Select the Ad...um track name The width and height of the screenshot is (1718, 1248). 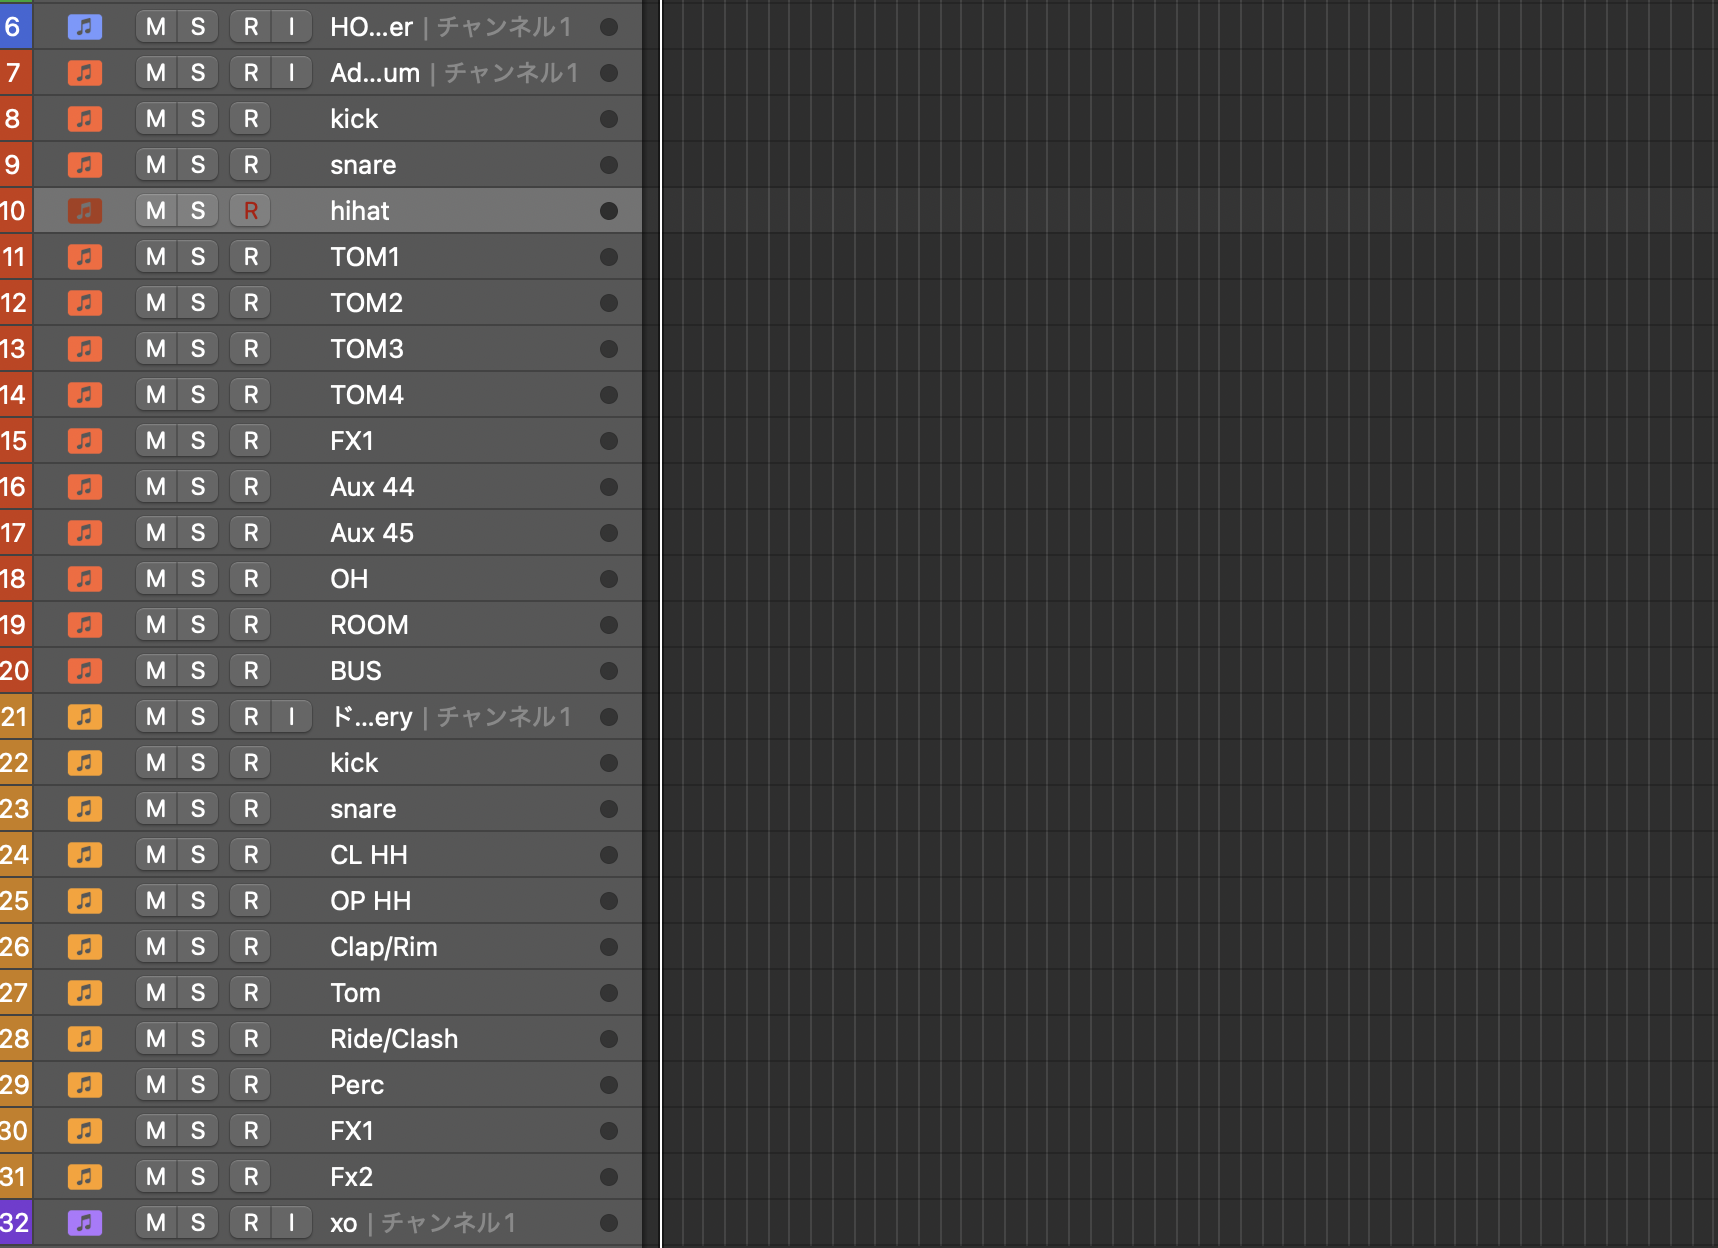point(375,73)
